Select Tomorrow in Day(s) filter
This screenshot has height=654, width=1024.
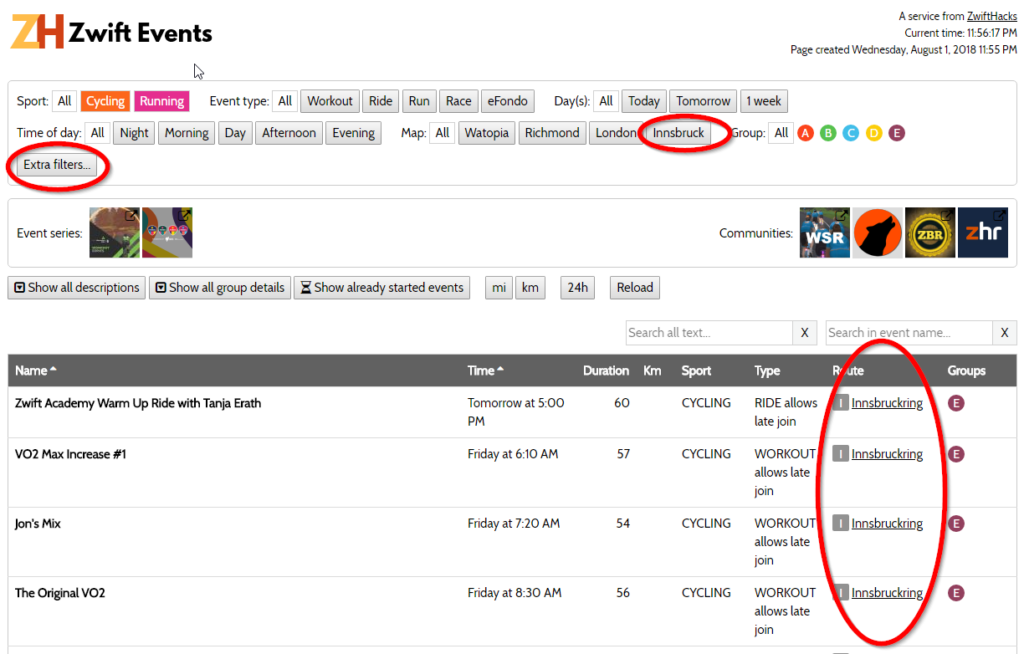pos(703,101)
